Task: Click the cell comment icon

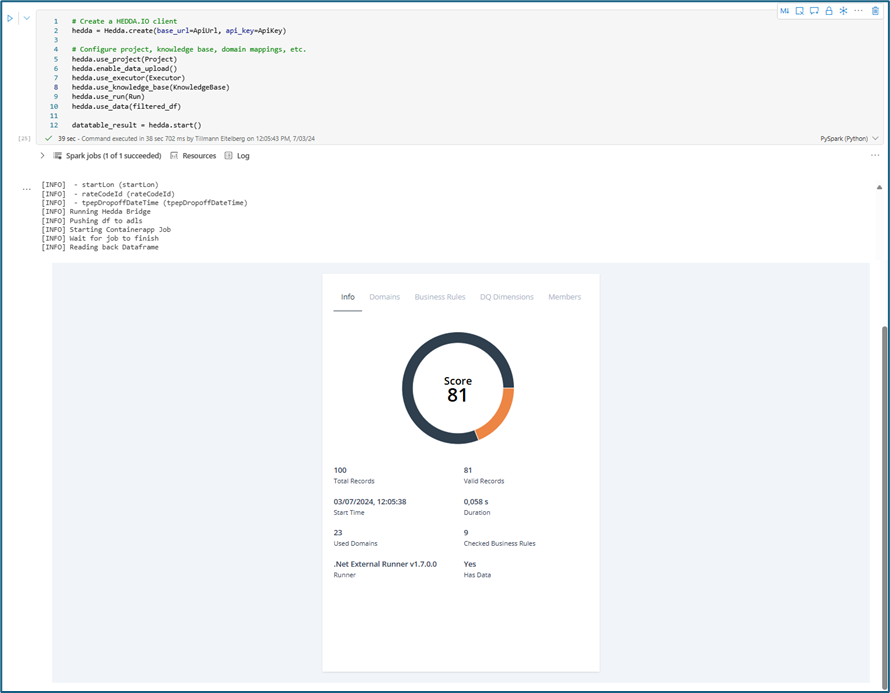Action: [814, 11]
